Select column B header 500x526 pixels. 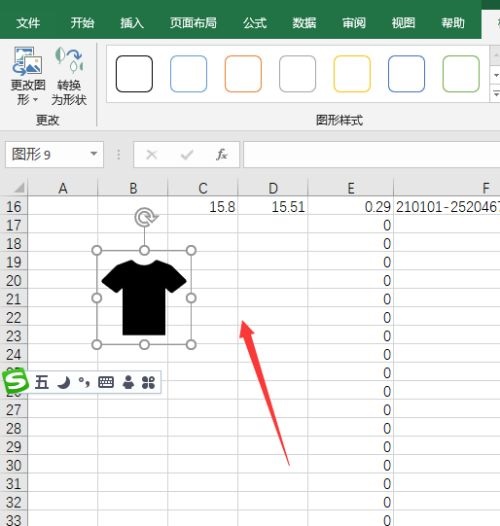pyautogui.click(x=133, y=188)
